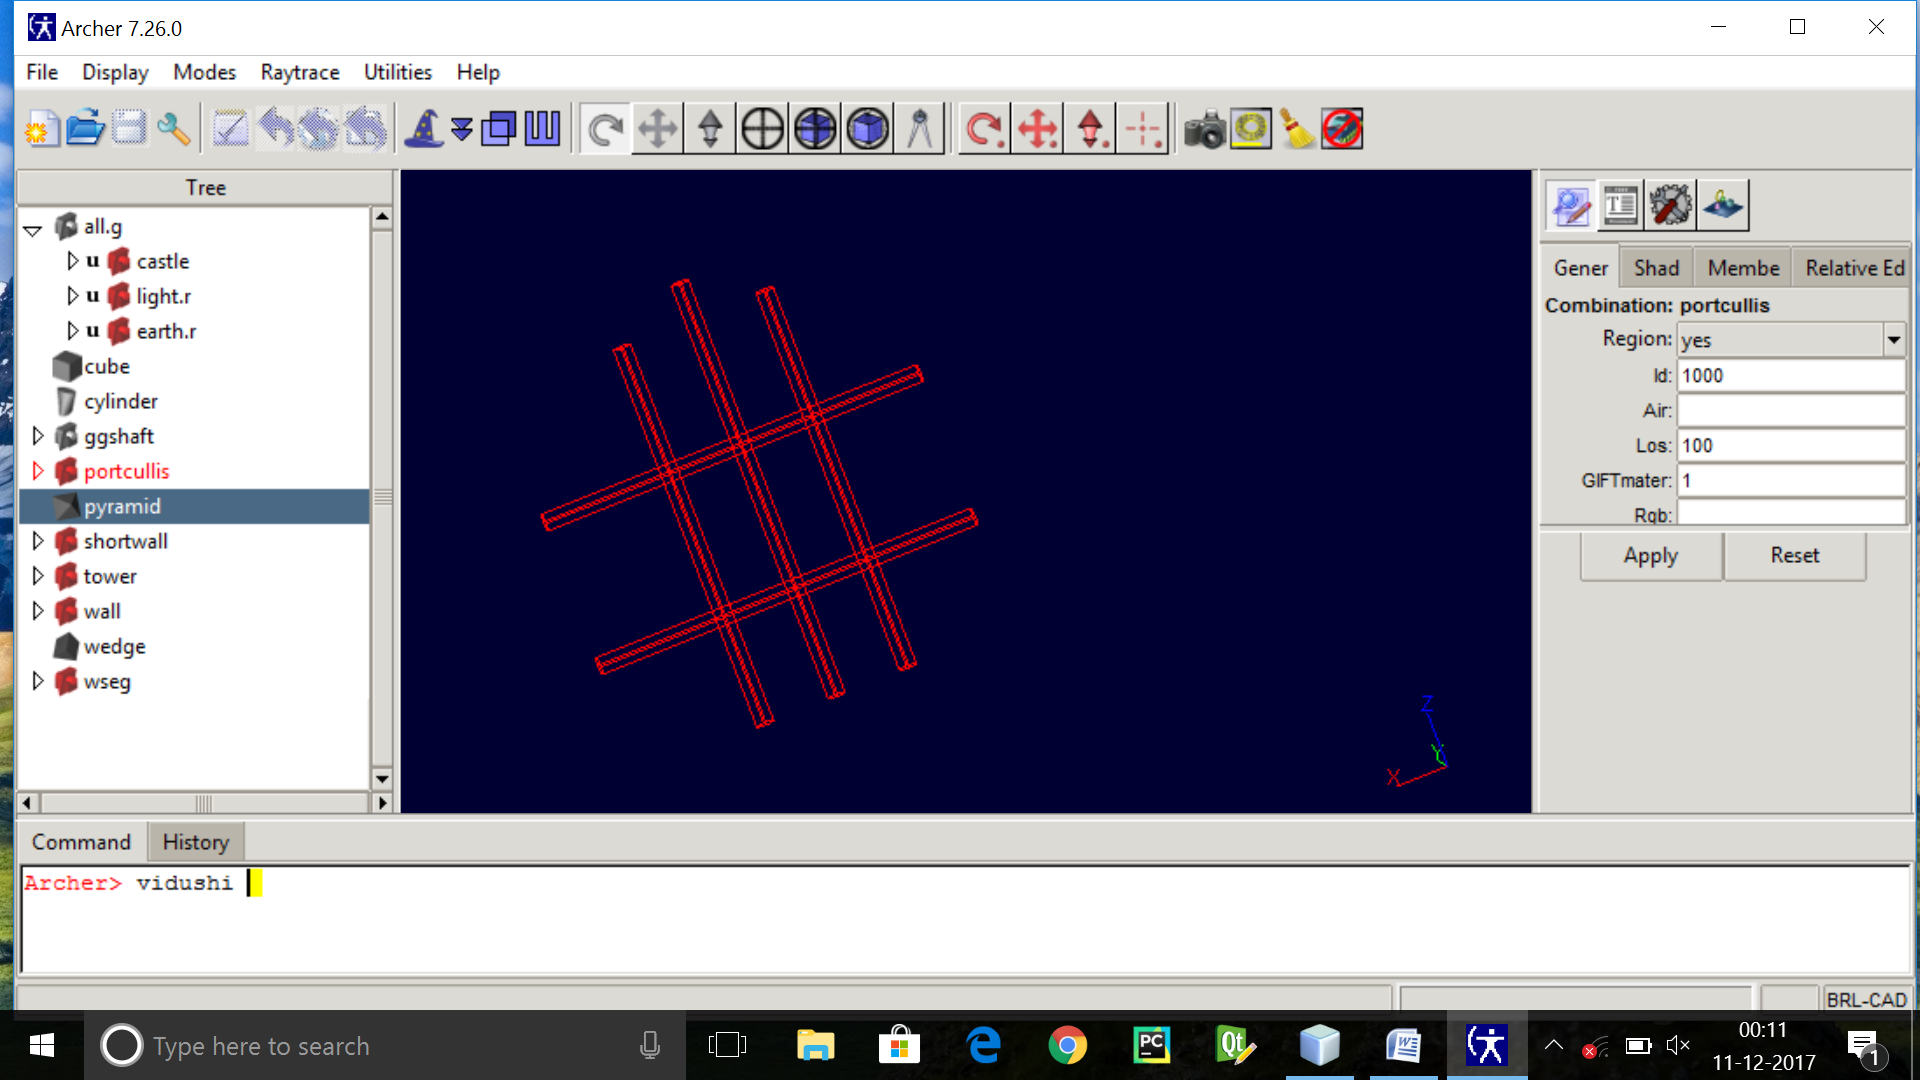Open the Region yes dropdown
This screenshot has width=1920, height=1080.
[1893, 340]
